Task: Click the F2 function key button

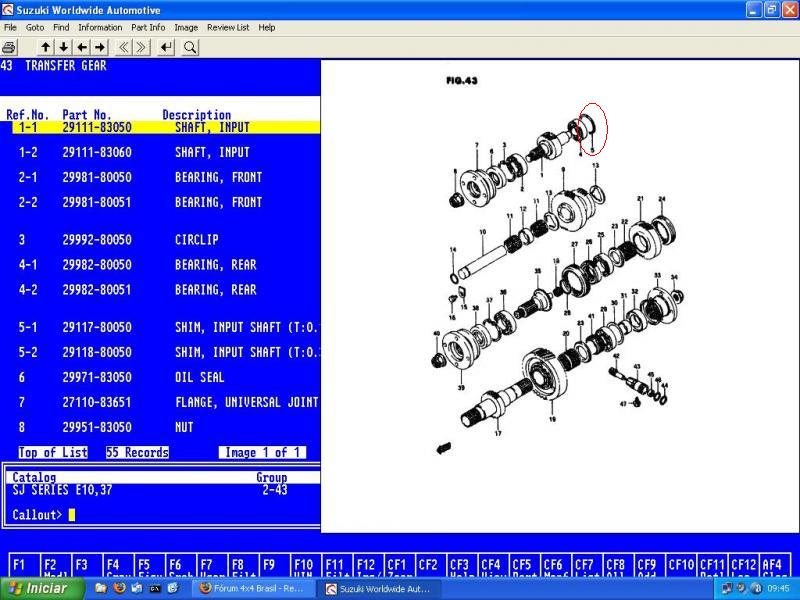Action: pos(55,565)
